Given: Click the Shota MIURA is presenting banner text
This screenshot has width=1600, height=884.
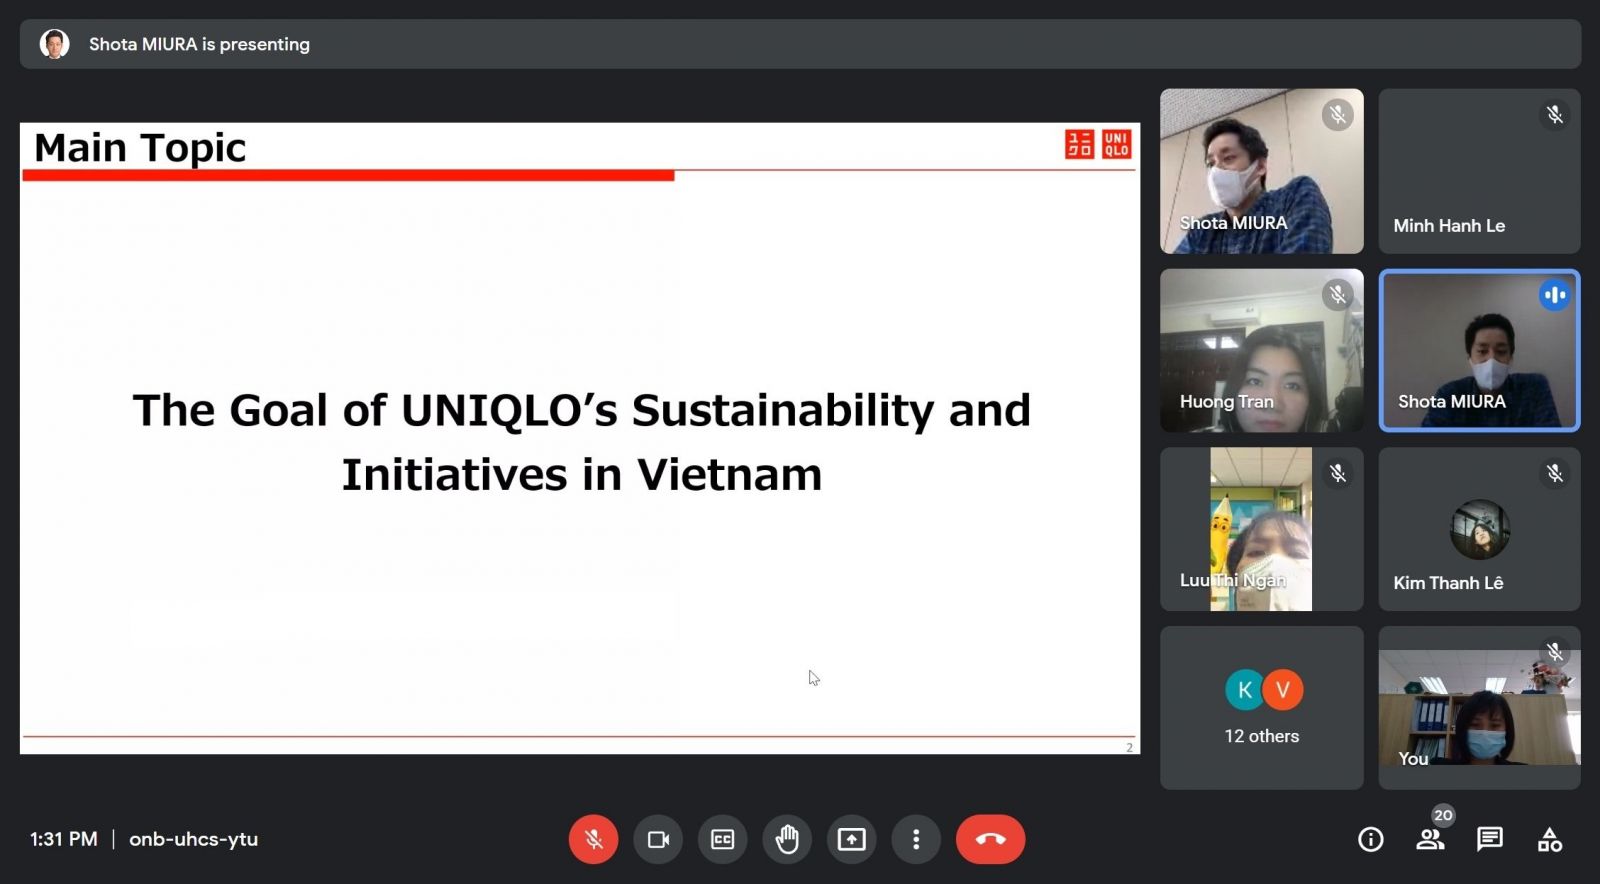Looking at the screenshot, I should click(x=199, y=44).
